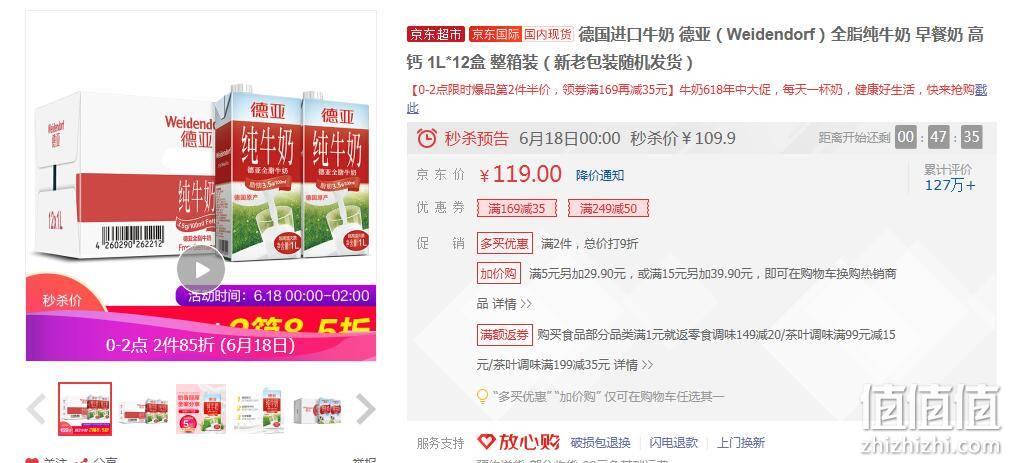The height and width of the screenshot is (463, 1010).
Task: Click the 多买优惠 promotion tag
Action: tap(504, 243)
